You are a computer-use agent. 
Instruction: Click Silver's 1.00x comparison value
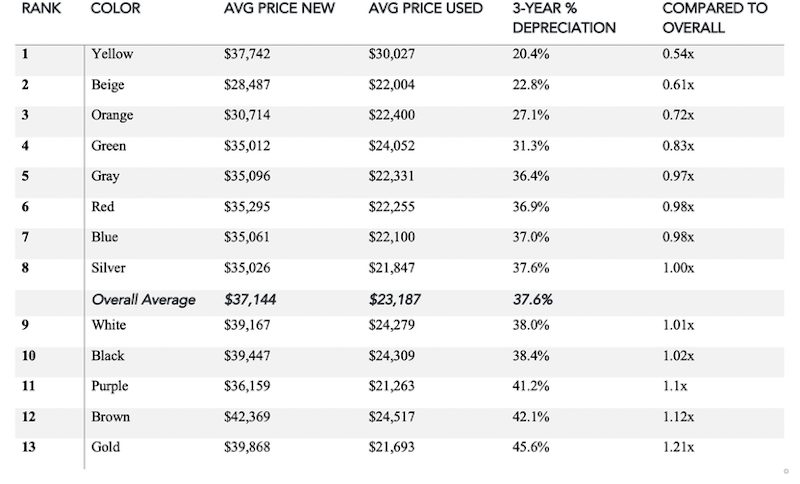click(679, 268)
